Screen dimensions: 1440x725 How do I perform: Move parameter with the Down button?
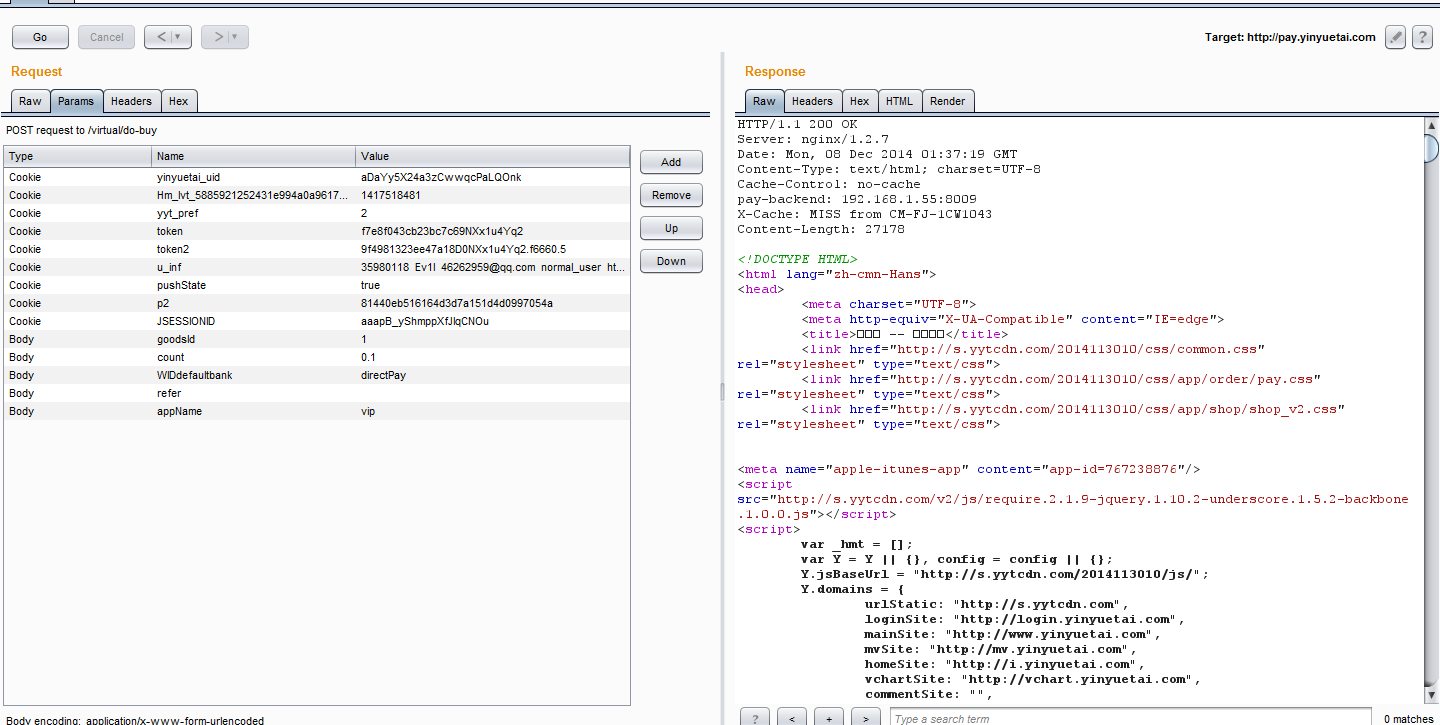(671, 261)
